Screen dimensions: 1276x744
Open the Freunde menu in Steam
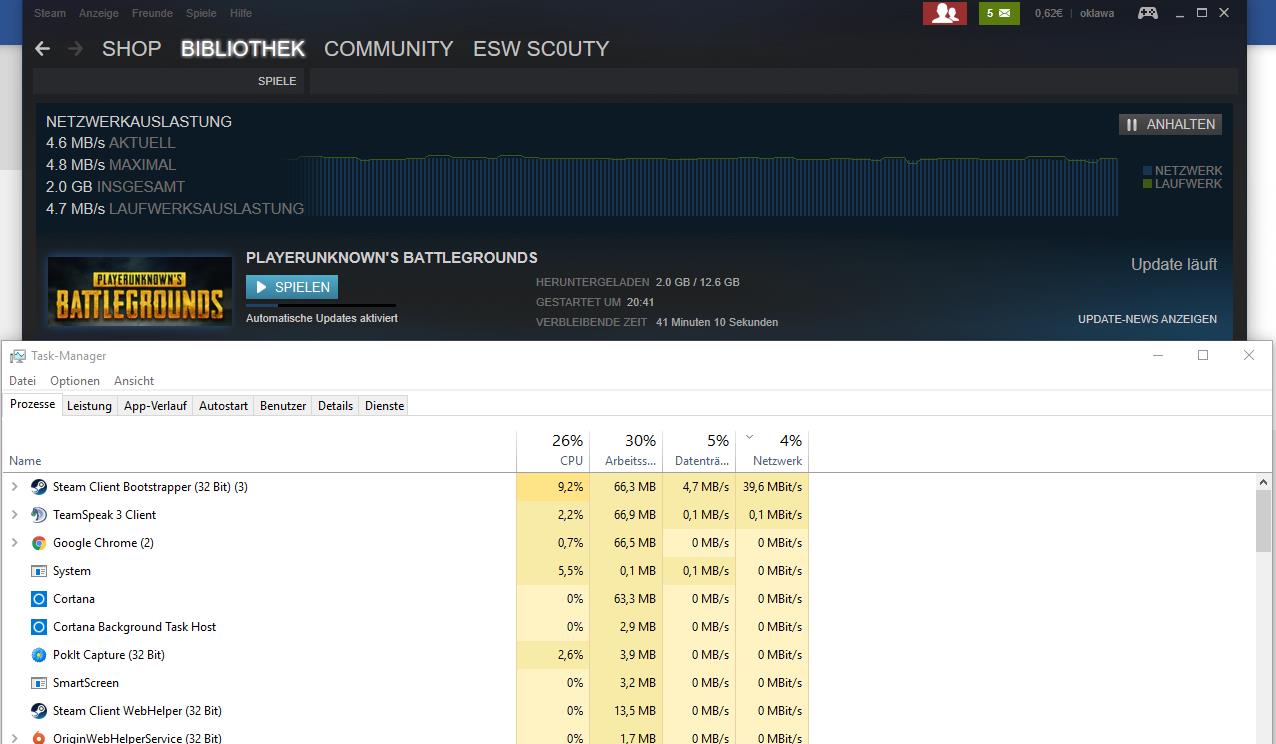pos(152,13)
